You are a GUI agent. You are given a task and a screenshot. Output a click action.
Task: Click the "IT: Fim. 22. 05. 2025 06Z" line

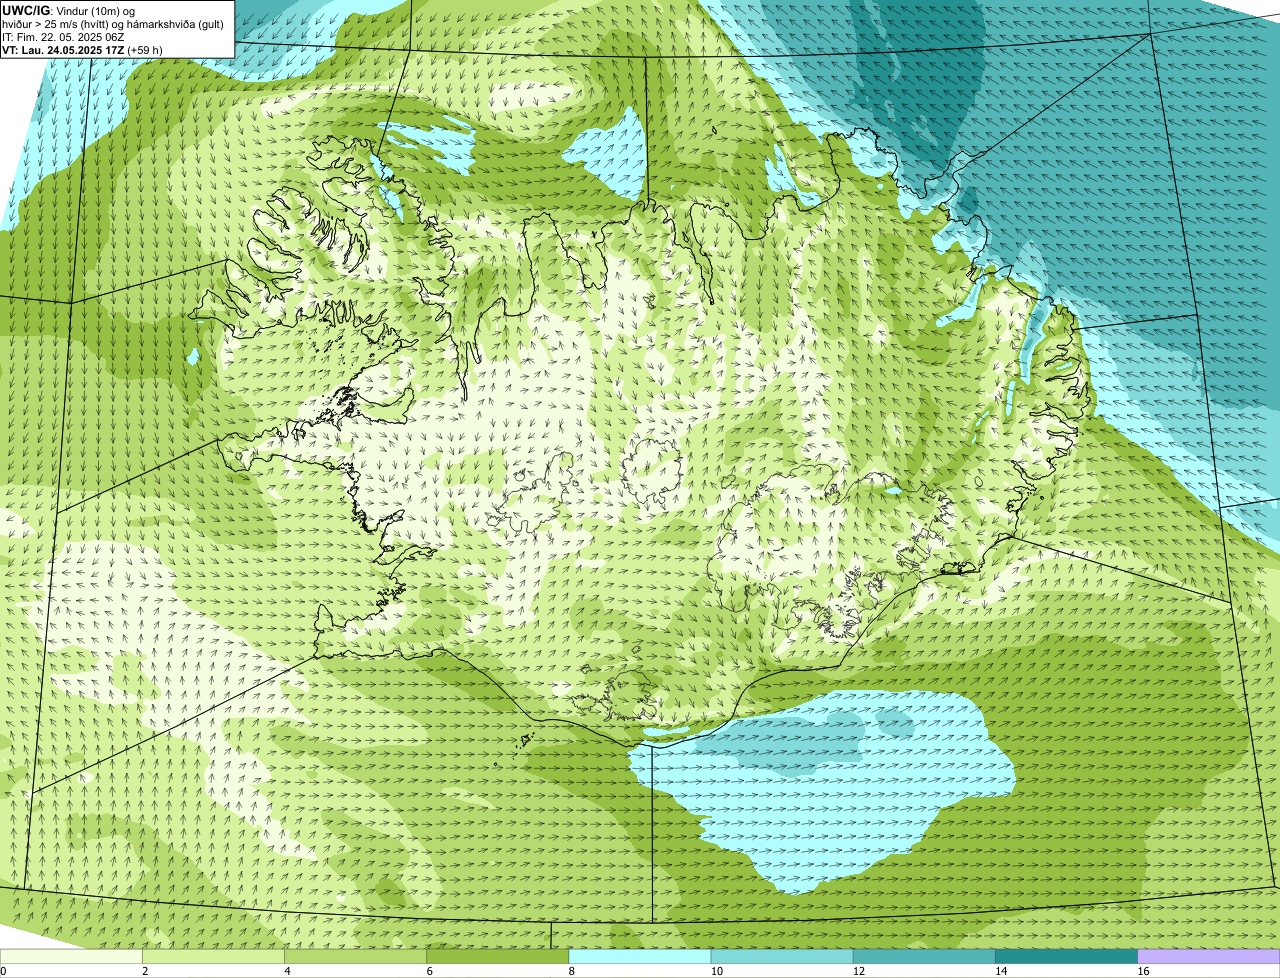63,37
